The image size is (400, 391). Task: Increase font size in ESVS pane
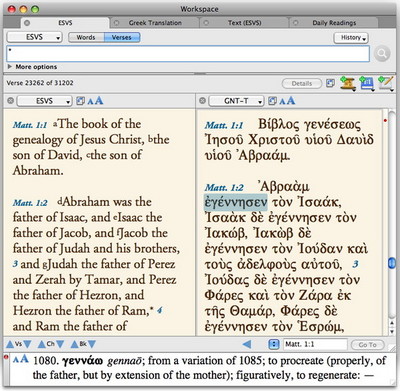click(99, 100)
